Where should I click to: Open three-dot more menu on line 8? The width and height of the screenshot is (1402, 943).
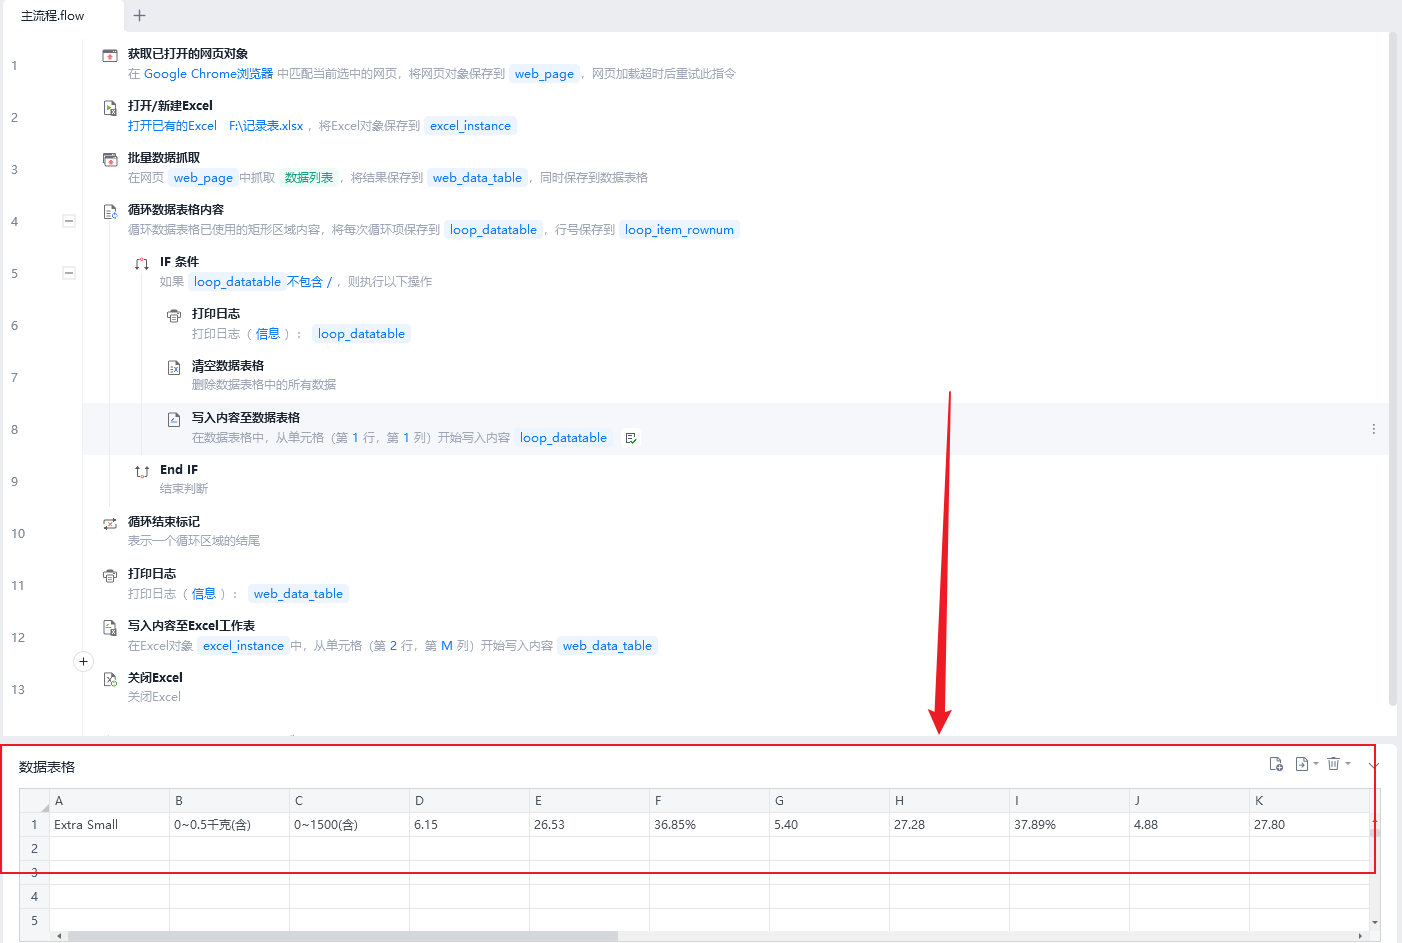click(x=1374, y=429)
